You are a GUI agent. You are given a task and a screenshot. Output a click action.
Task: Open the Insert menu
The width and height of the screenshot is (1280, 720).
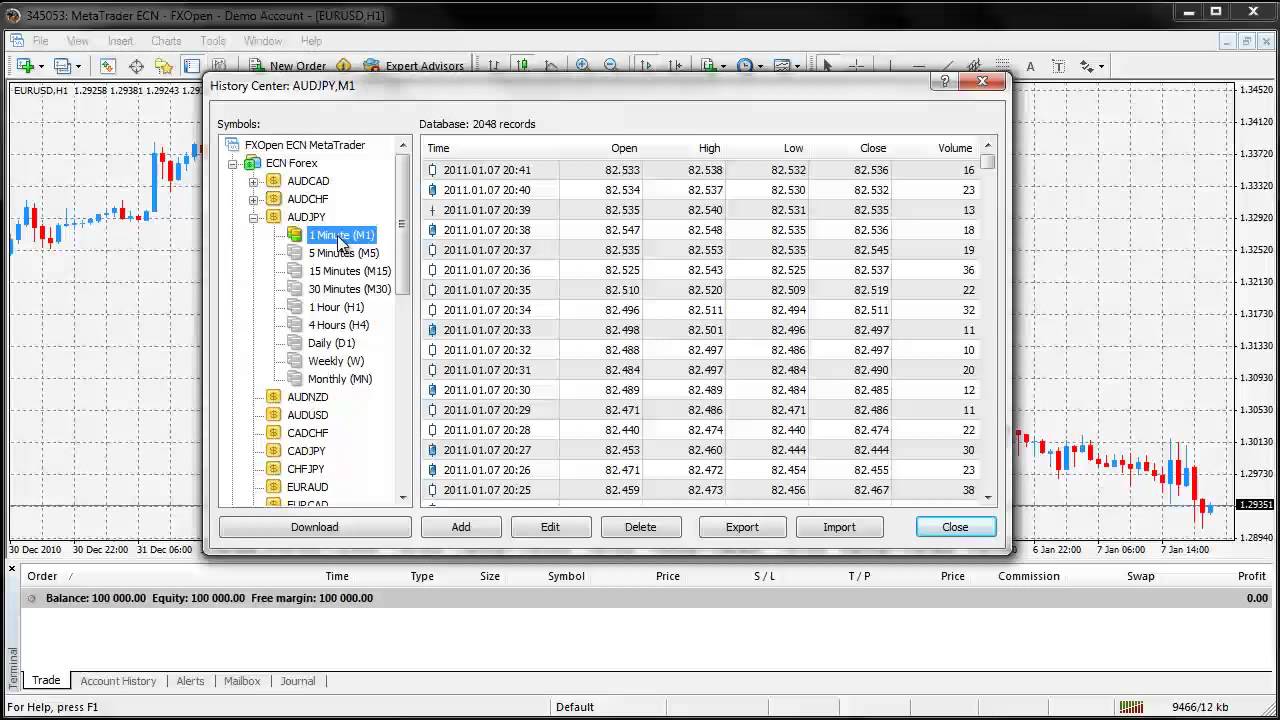coord(120,41)
